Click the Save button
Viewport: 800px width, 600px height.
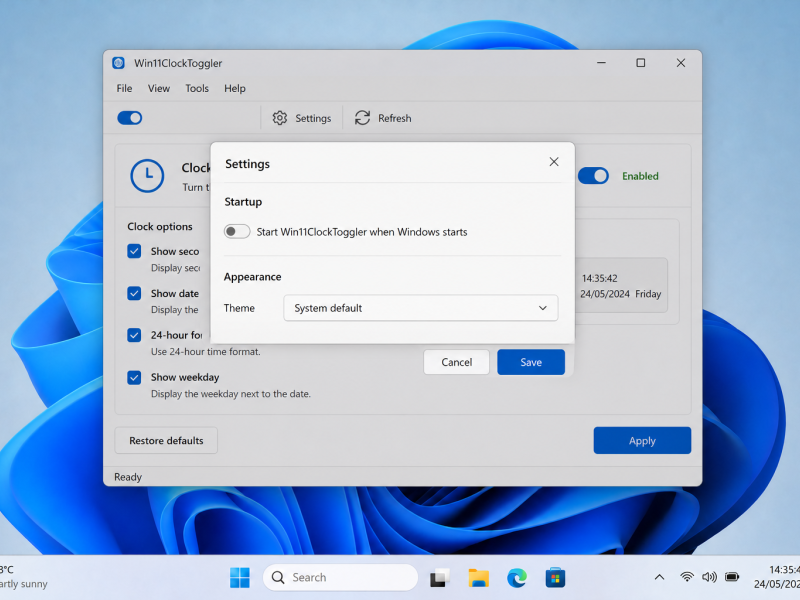coord(531,362)
